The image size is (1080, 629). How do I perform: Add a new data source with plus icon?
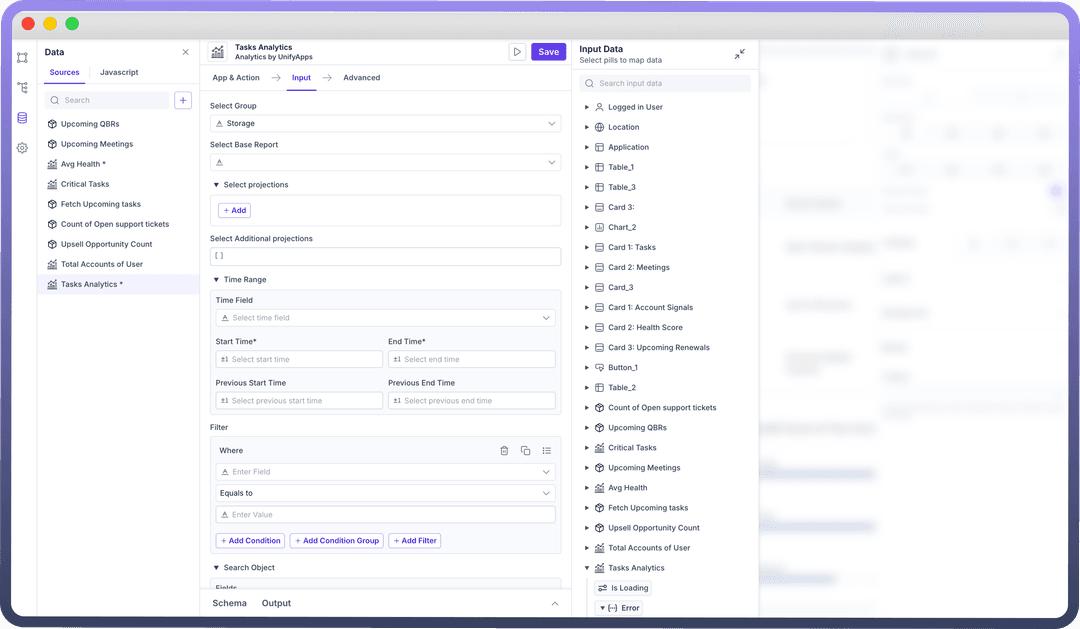click(x=183, y=100)
